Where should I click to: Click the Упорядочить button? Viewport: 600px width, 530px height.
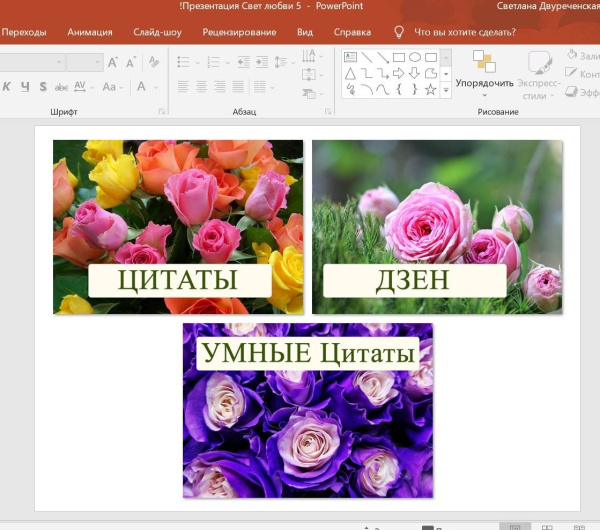coord(484,73)
